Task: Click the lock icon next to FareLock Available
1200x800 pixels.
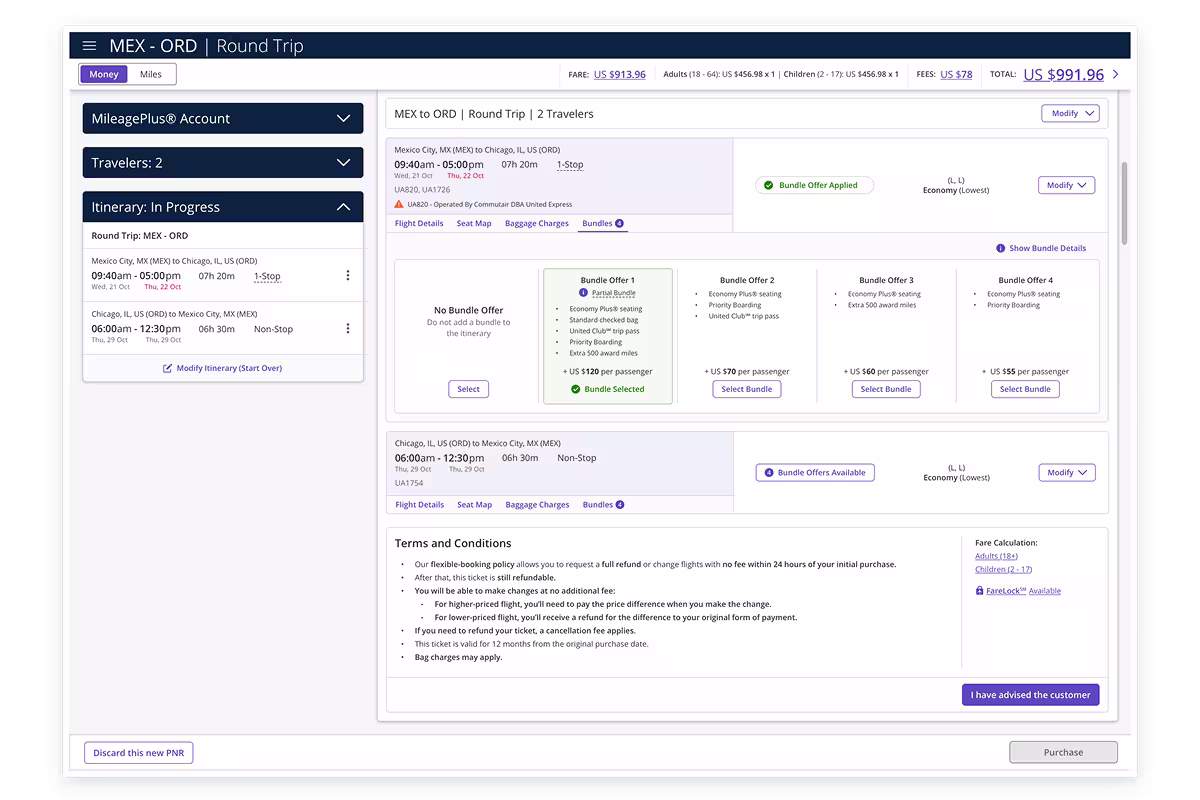Action: [x=981, y=590]
